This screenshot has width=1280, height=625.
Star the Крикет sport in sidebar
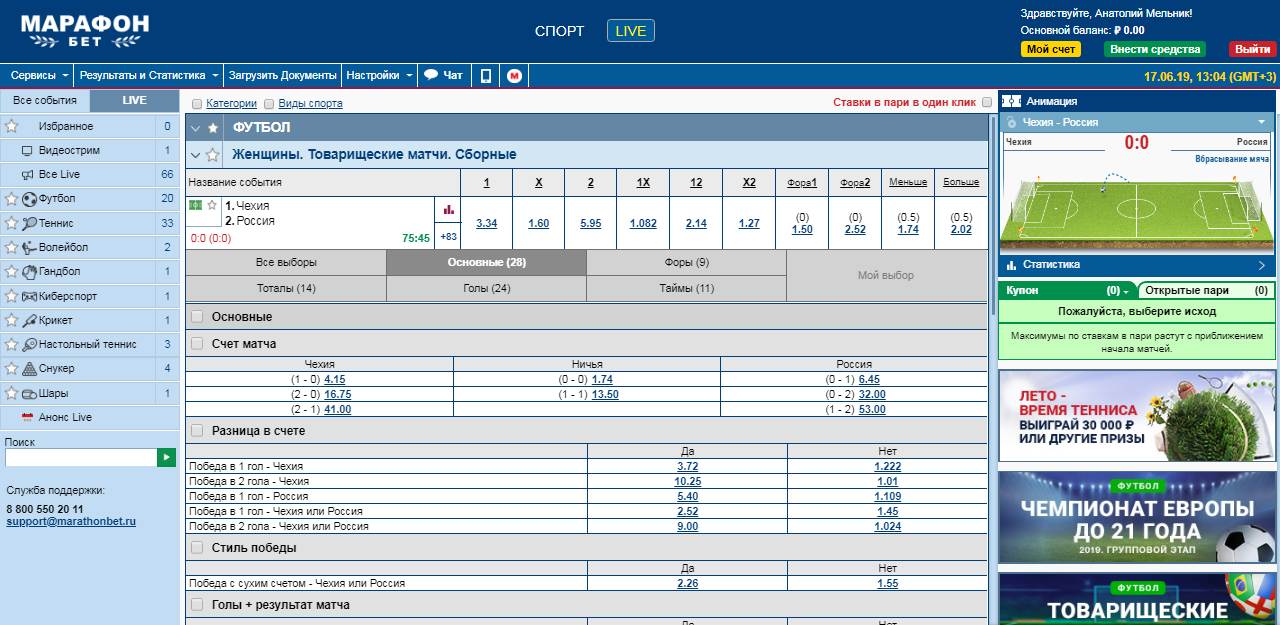(x=12, y=320)
